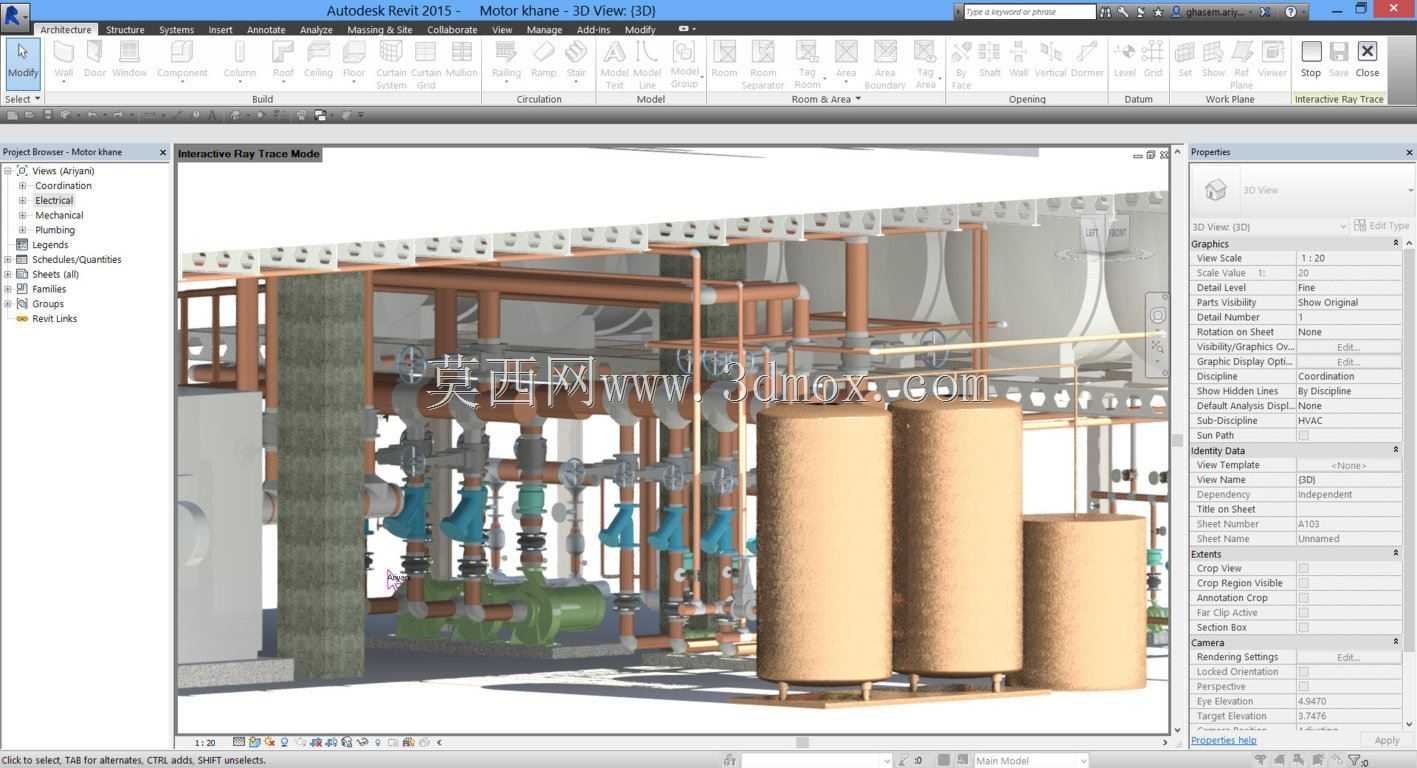
Task: Click the Room Separator tool
Action: click(x=763, y=65)
